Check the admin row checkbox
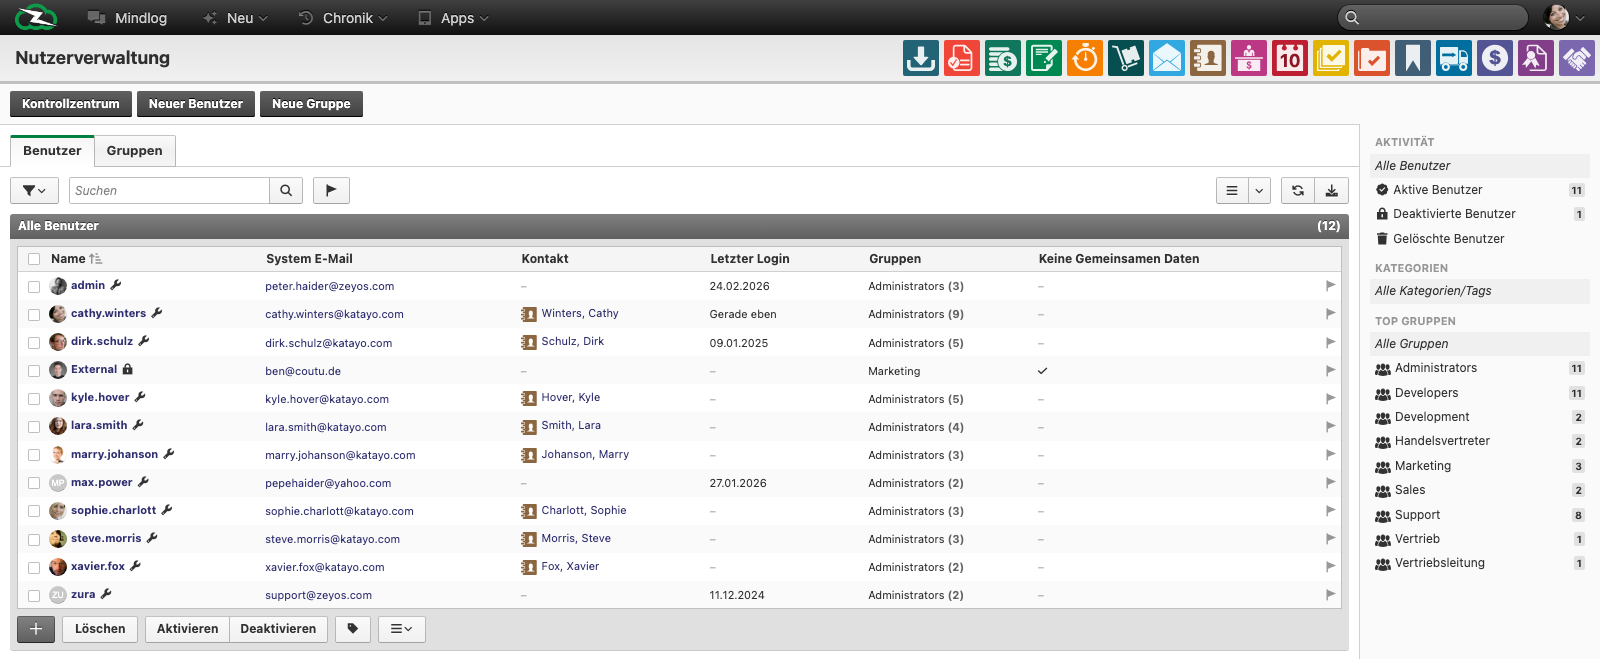This screenshot has height=659, width=1600. click(34, 287)
